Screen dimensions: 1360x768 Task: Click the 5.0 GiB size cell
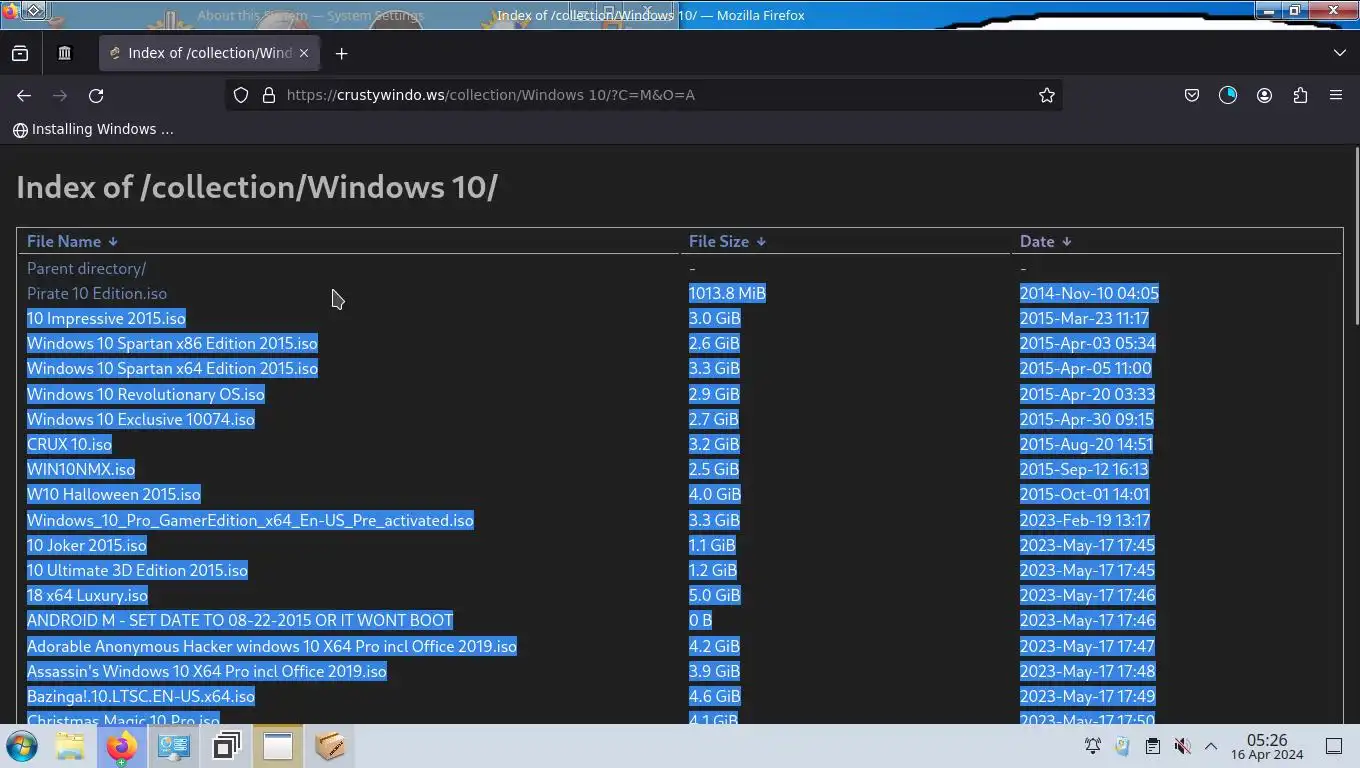point(715,595)
